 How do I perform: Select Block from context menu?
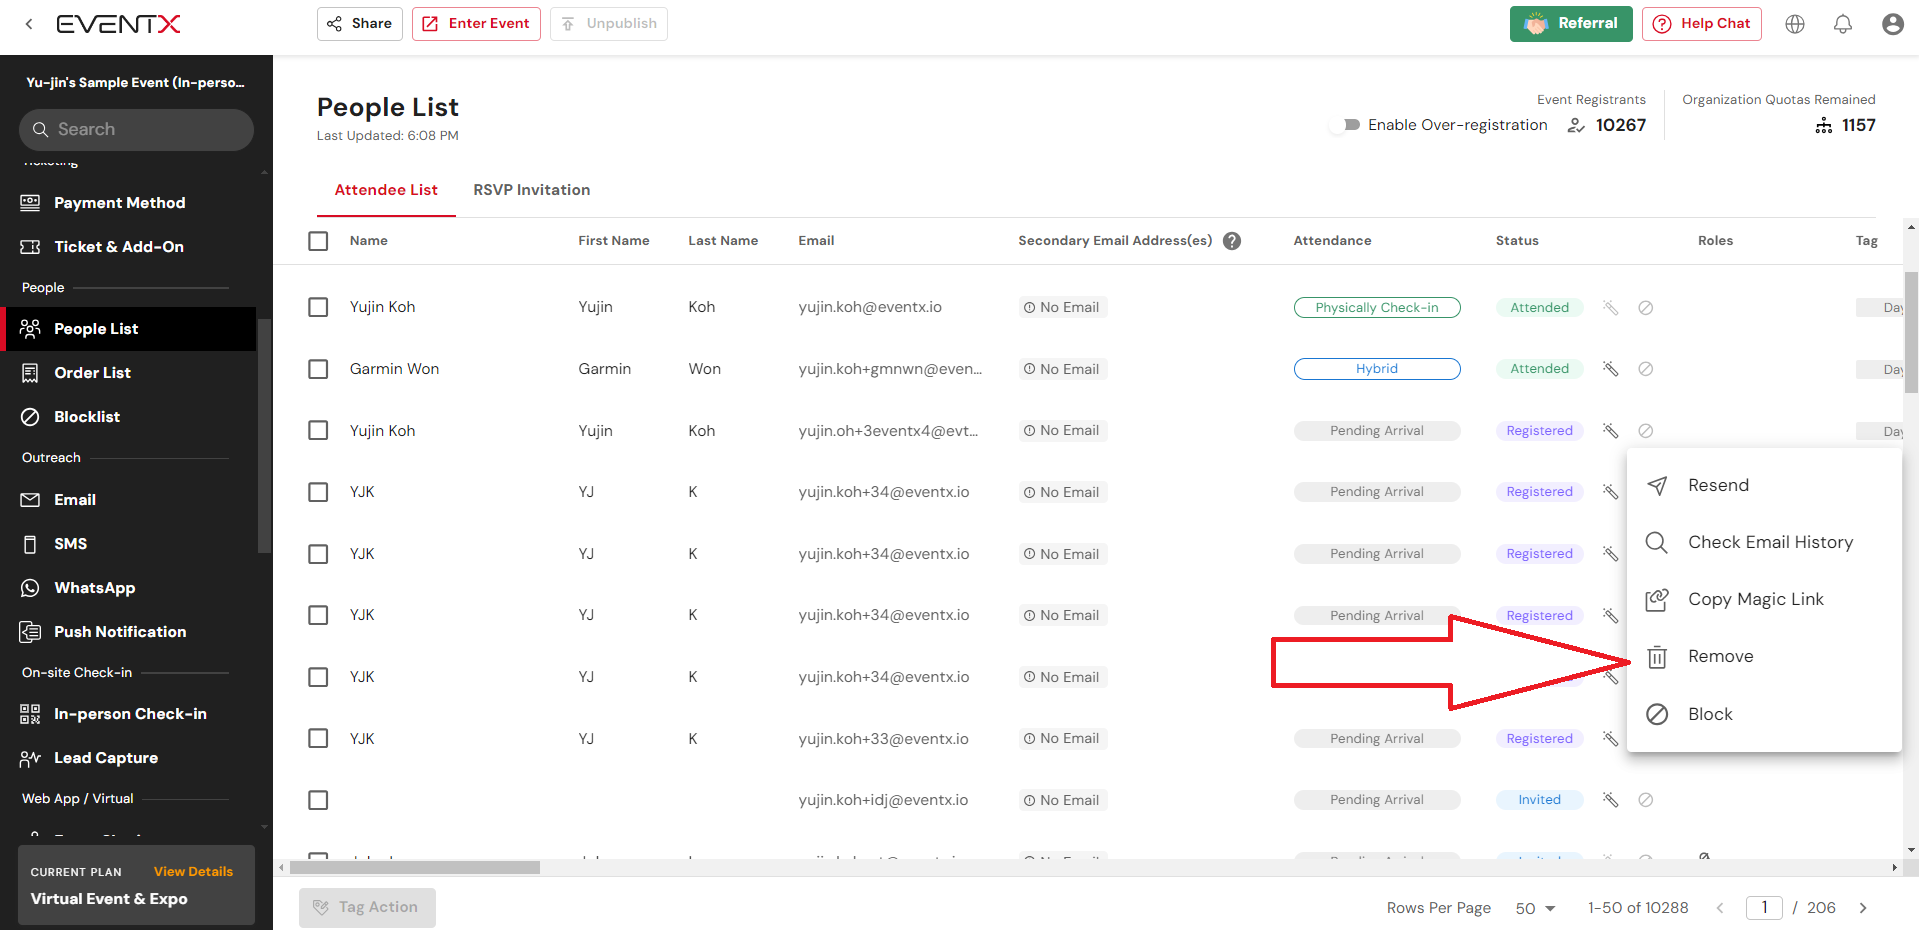(x=1764, y=714)
